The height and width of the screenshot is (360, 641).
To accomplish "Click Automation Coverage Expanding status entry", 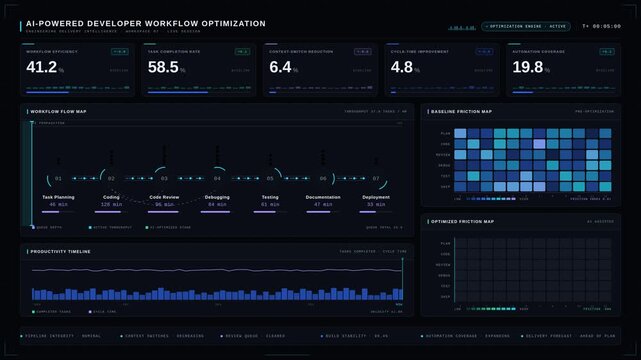I will tap(466, 336).
